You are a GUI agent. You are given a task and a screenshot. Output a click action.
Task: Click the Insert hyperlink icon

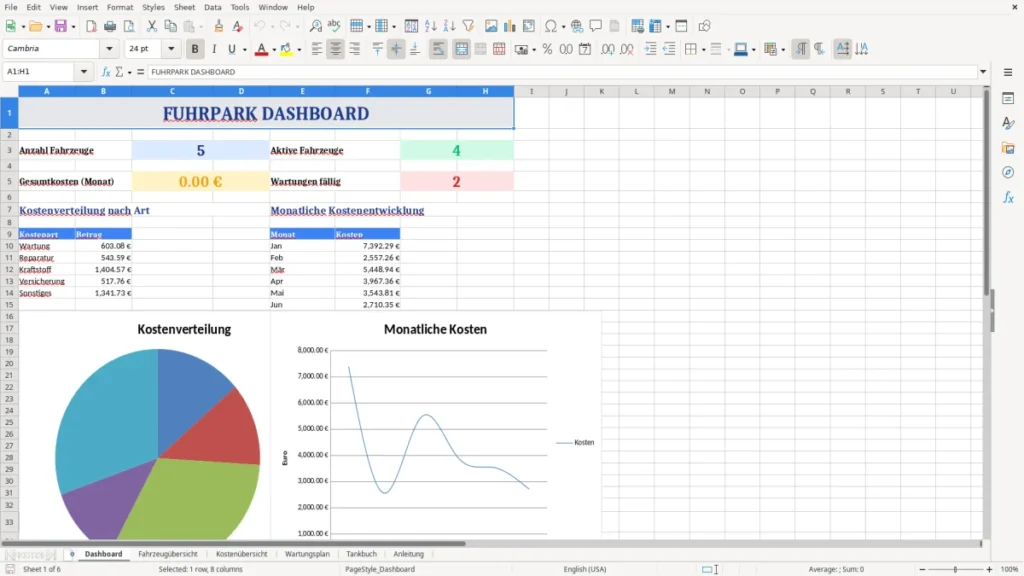(577, 26)
